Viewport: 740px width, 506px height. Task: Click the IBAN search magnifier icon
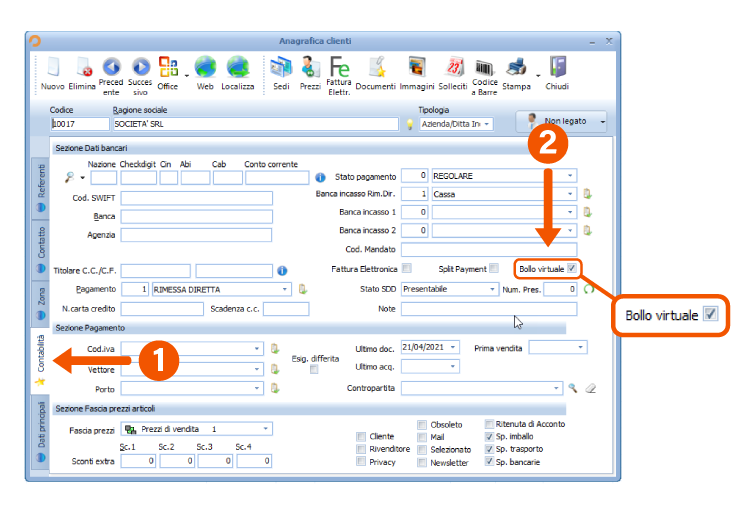coord(69,177)
